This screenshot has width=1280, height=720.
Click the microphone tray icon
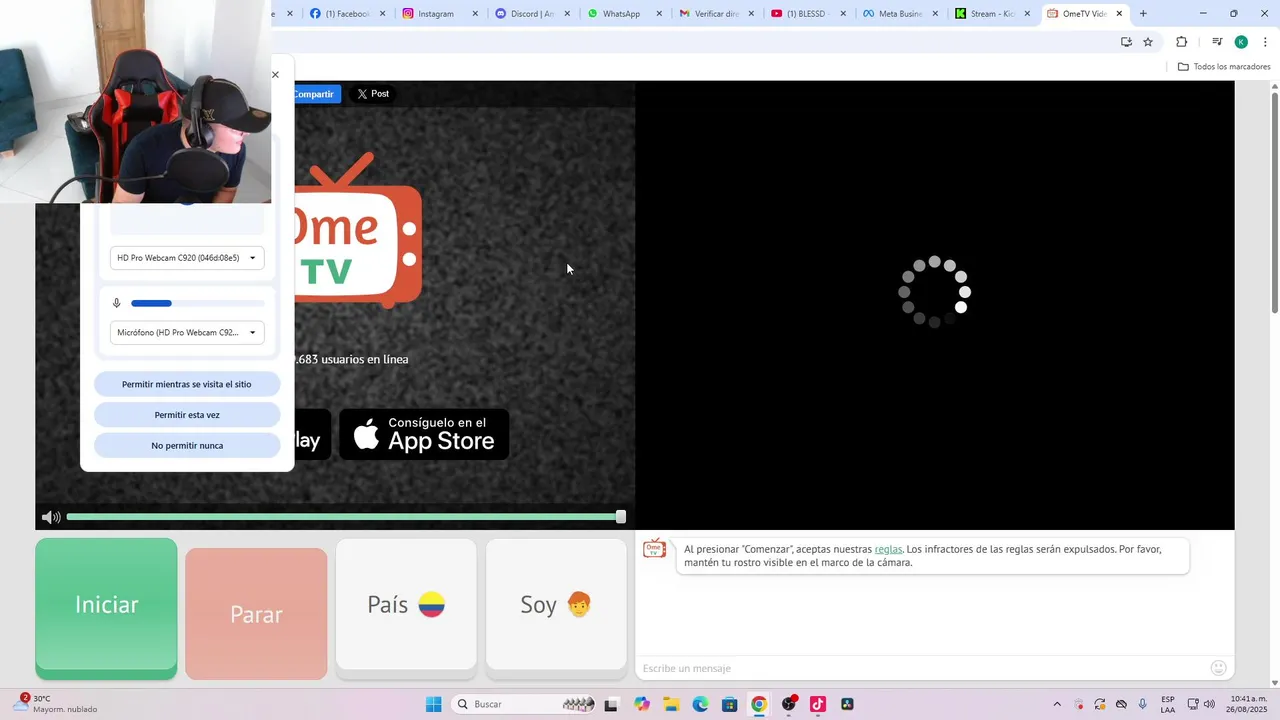click(1143, 704)
